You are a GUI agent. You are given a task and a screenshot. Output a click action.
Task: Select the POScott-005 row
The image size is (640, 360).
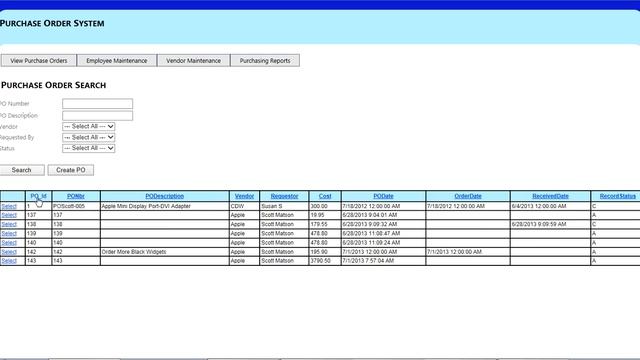(9, 207)
